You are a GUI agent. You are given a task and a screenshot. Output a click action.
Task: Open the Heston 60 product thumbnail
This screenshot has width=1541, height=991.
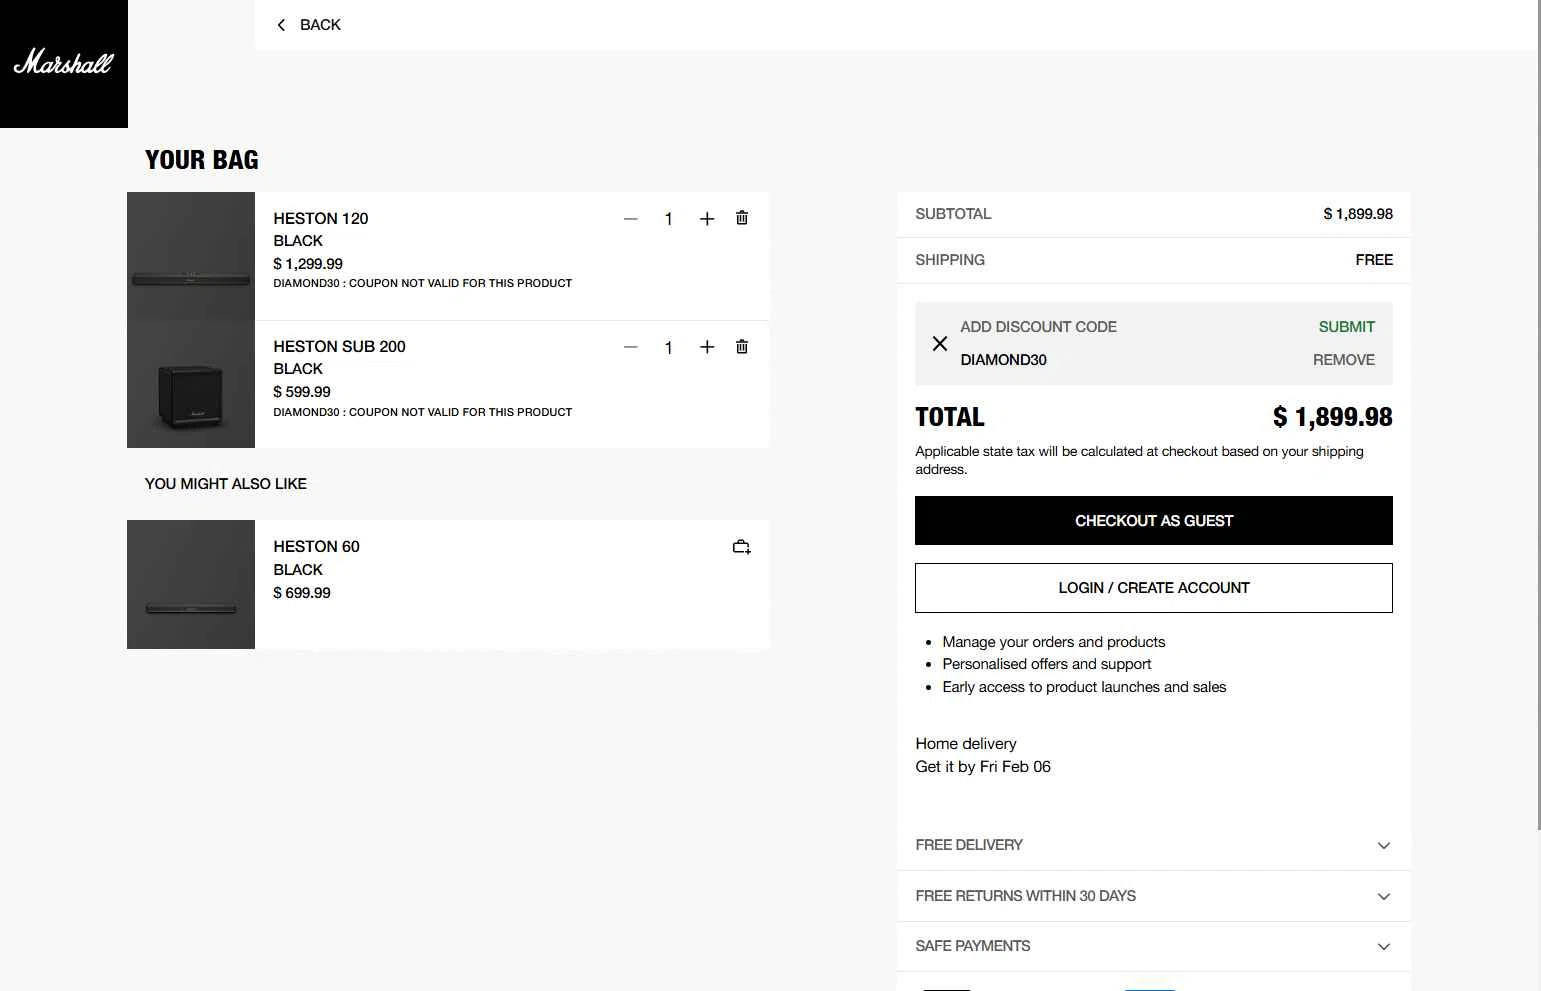click(191, 584)
